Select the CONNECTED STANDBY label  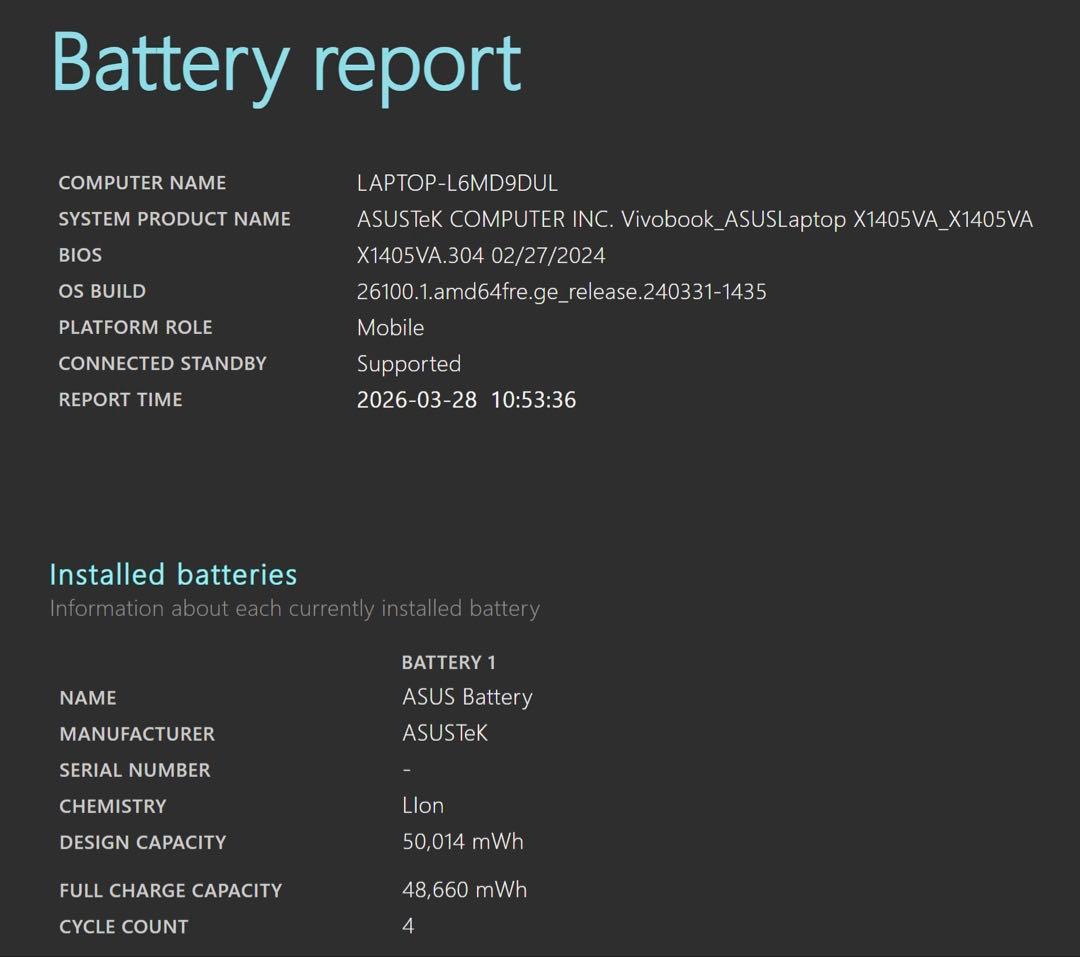pyautogui.click(x=163, y=363)
